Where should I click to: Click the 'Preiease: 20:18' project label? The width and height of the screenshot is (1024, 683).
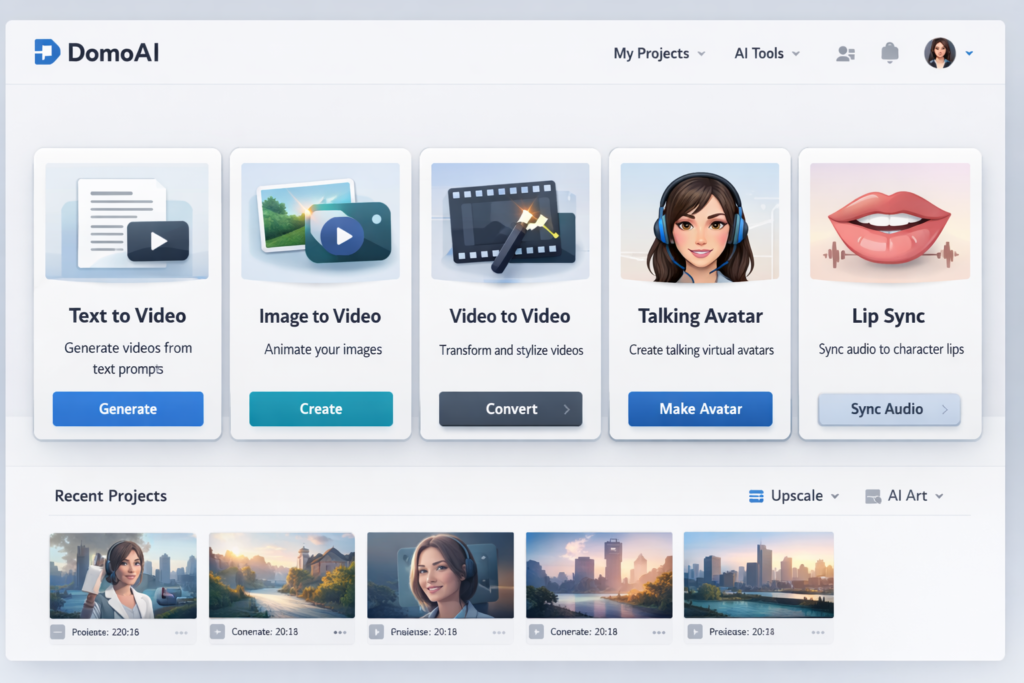click(742, 632)
